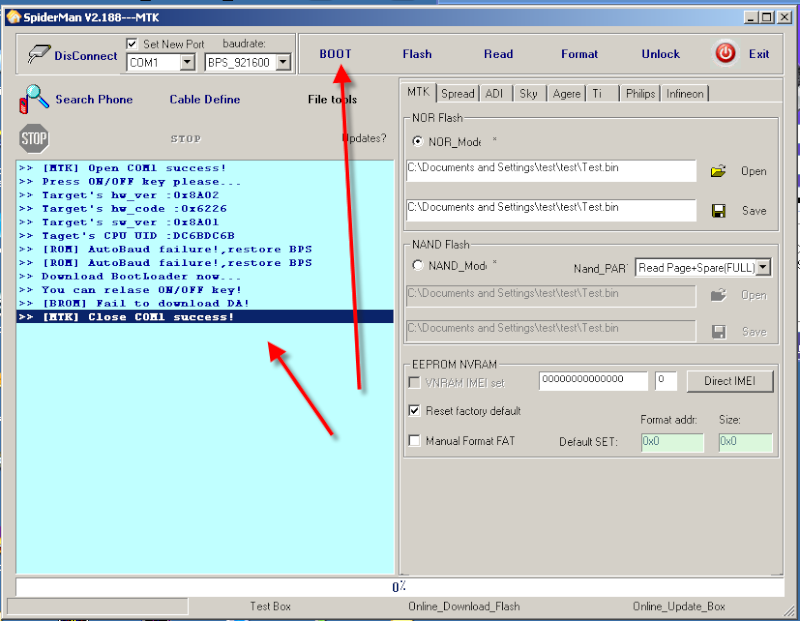Click the NOR Flash Save disk icon
The height and width of the screenshot is (621, 800).
coord(718,211)
